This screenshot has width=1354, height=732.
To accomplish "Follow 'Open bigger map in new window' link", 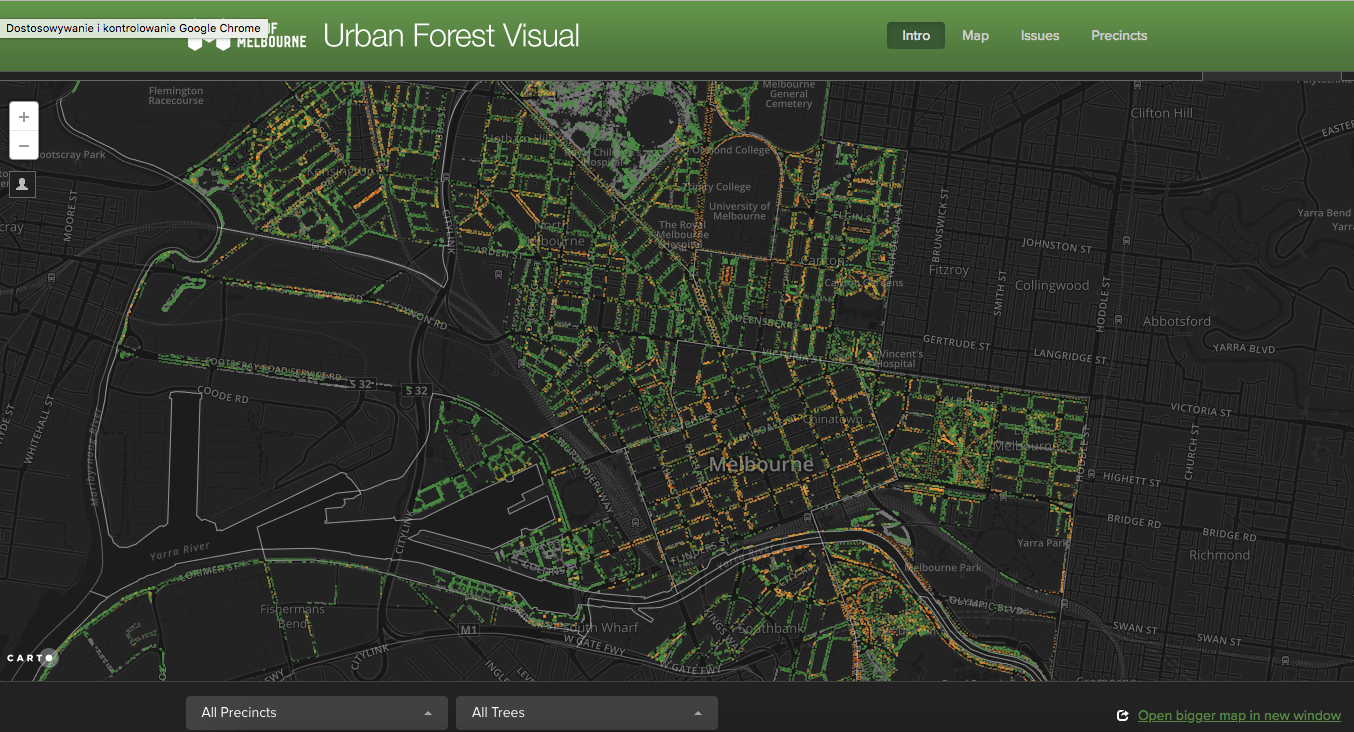I will click(x=1239, y=715).
